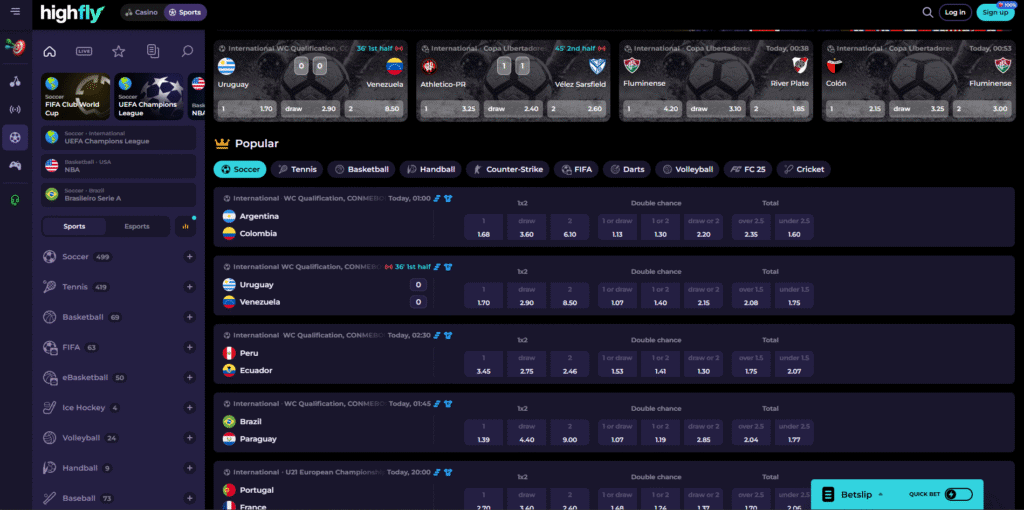This screenshot has height=510, width=1024.
Task: Click the eBasketball icon in sports list
Action: (49, 377)
